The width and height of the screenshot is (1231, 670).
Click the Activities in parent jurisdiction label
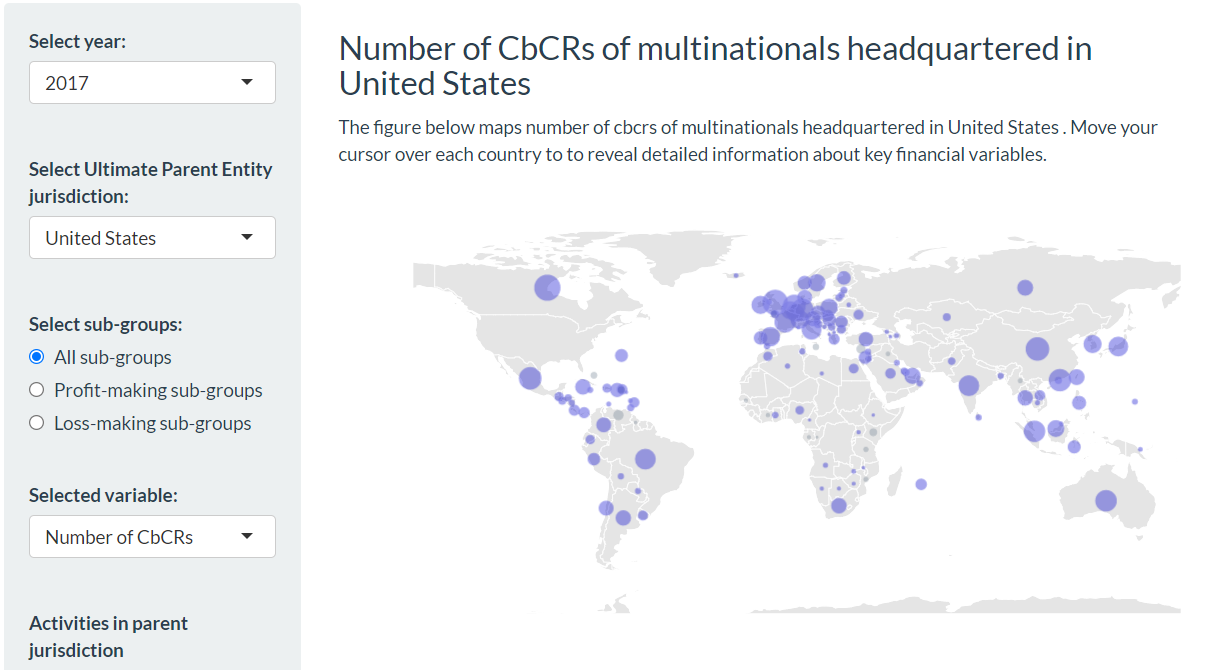click(x=108, y=636)
